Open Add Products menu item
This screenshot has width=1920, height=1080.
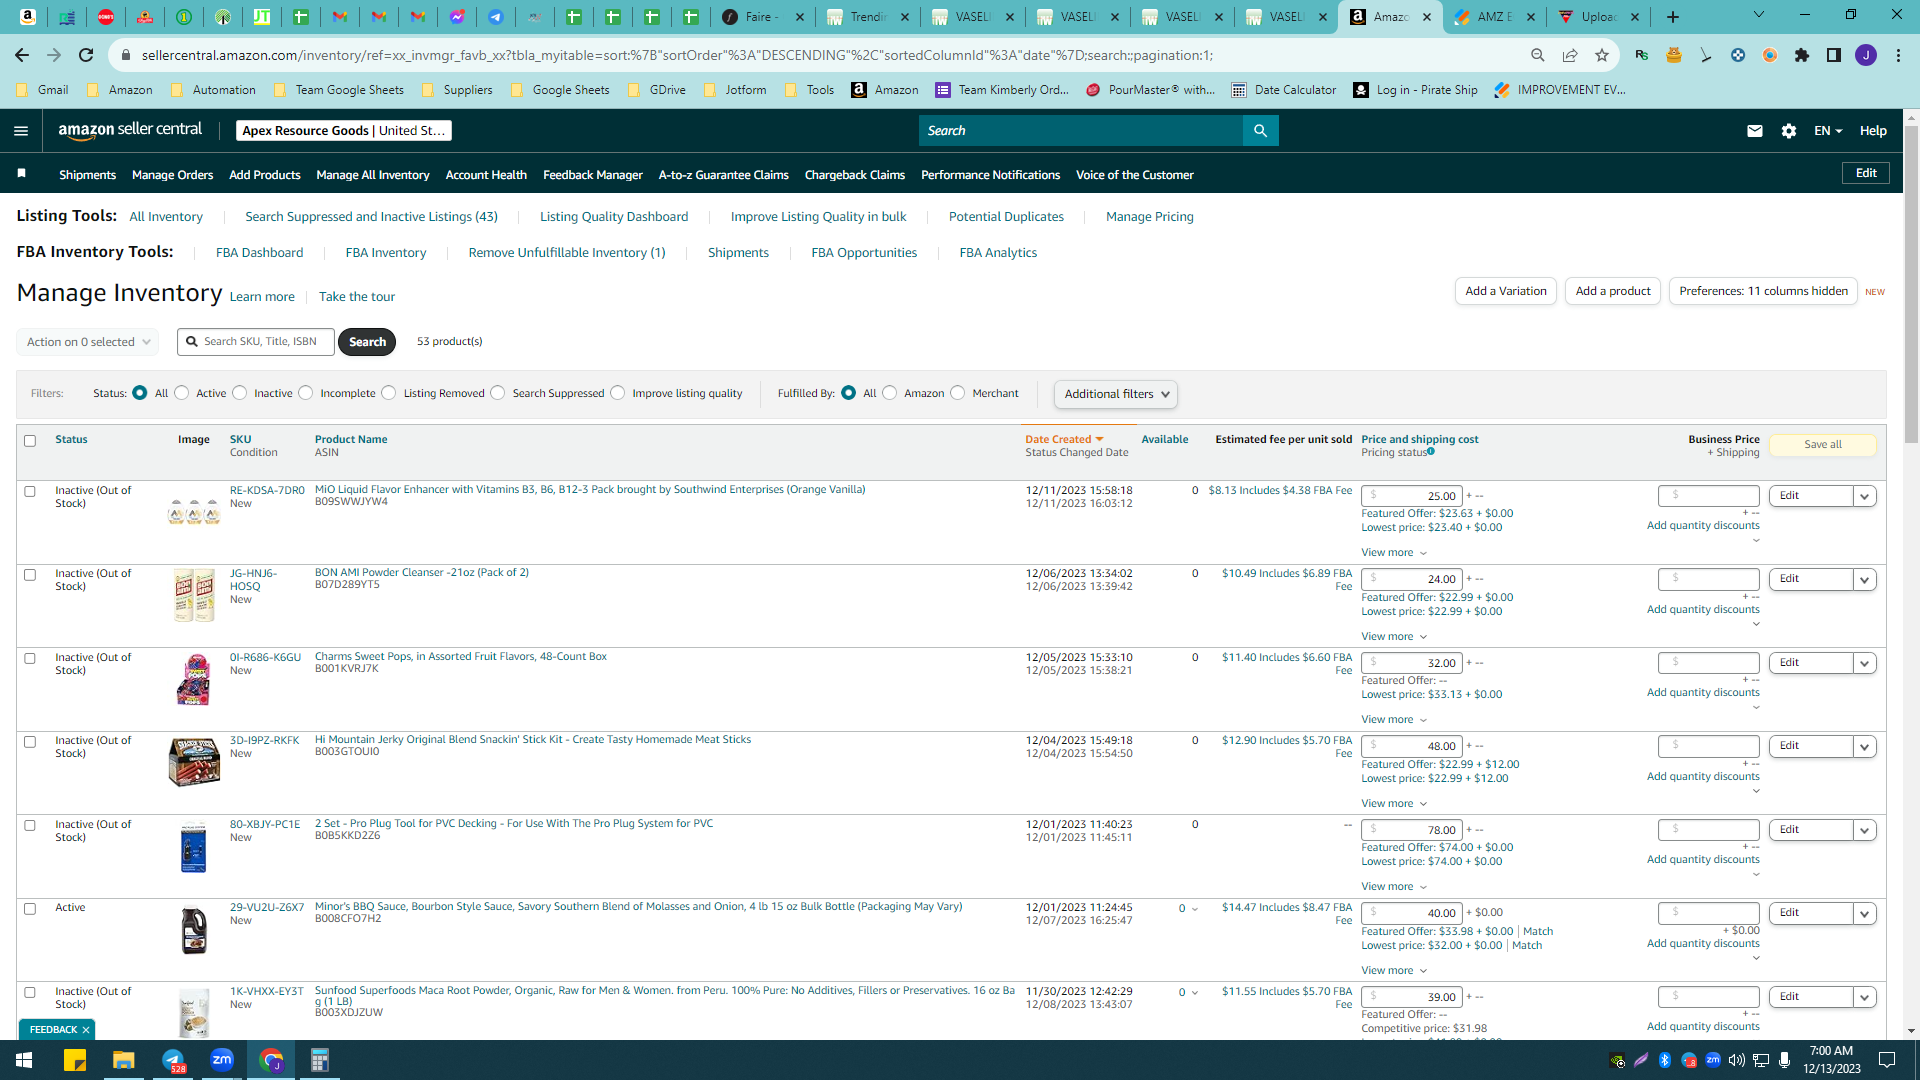pos(265,175)
